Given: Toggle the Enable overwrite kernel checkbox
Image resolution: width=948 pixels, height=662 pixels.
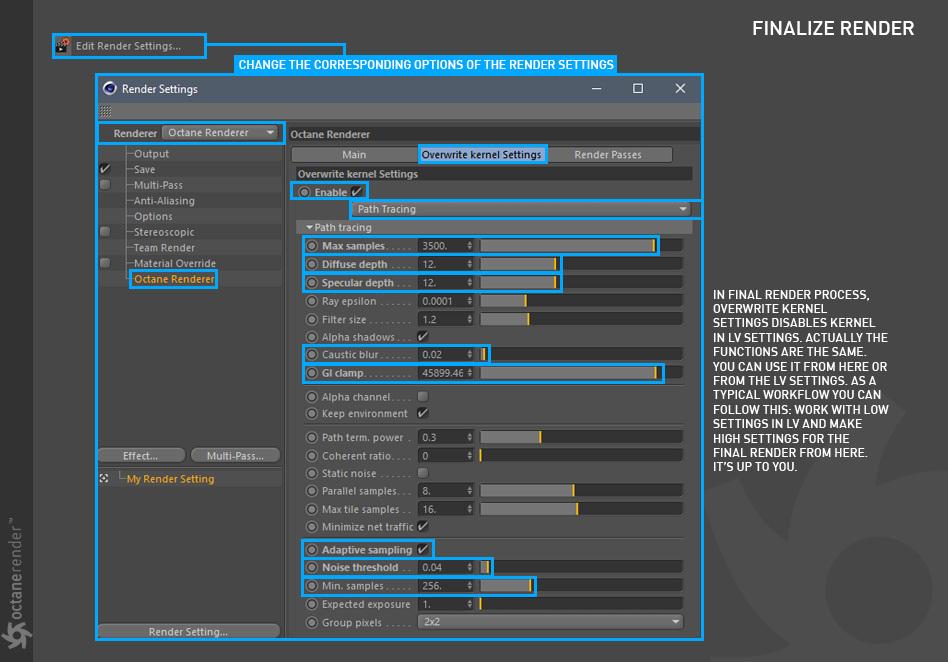Looking at the screenshot, I should point(357,192).
